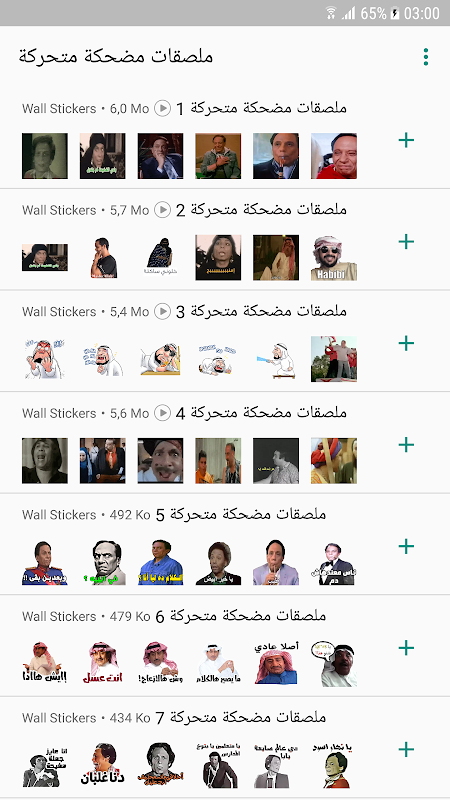Select the إيش هاذا sticker thumbnail

44,663
